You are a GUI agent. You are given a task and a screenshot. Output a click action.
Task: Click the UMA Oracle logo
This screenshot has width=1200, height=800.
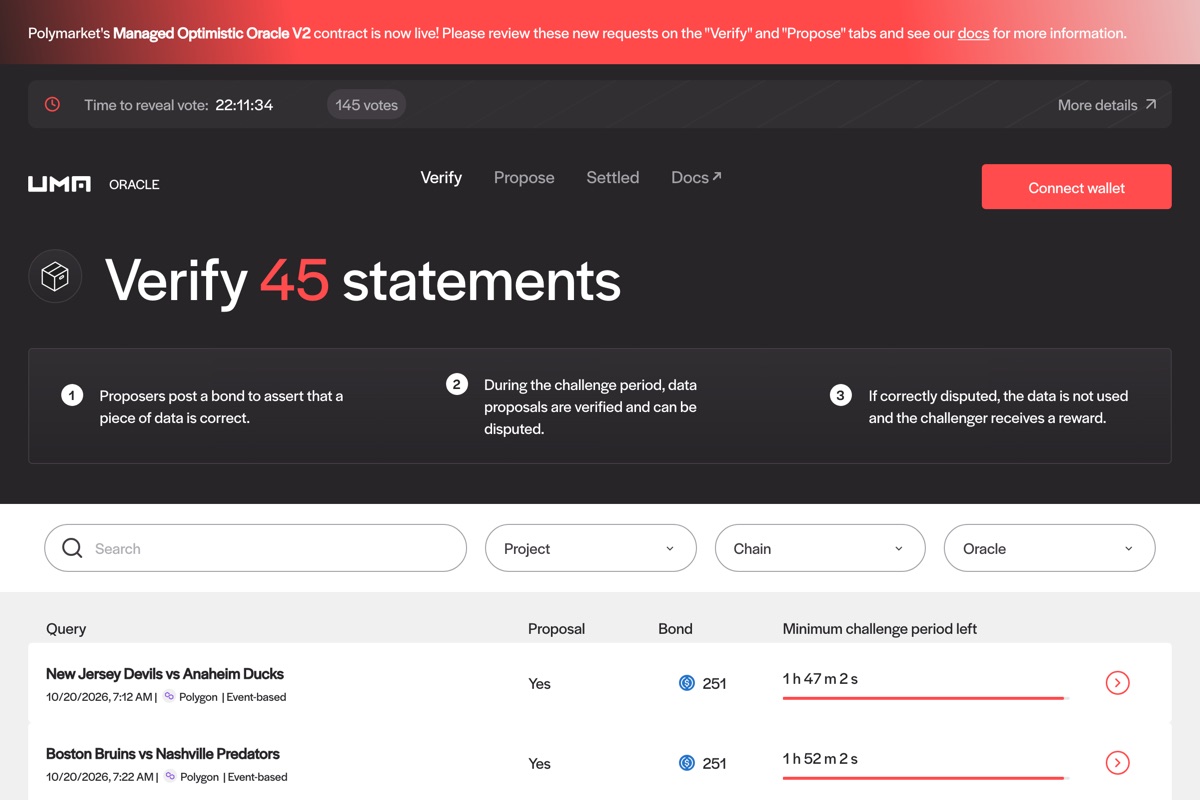click(x=94, y=184)
